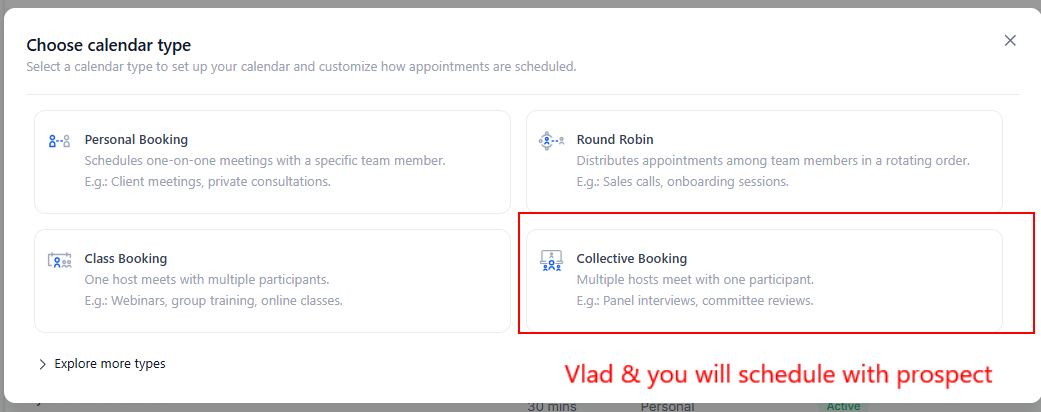Click the 'Select a calendar type' subtitle text

coord(300,67)
